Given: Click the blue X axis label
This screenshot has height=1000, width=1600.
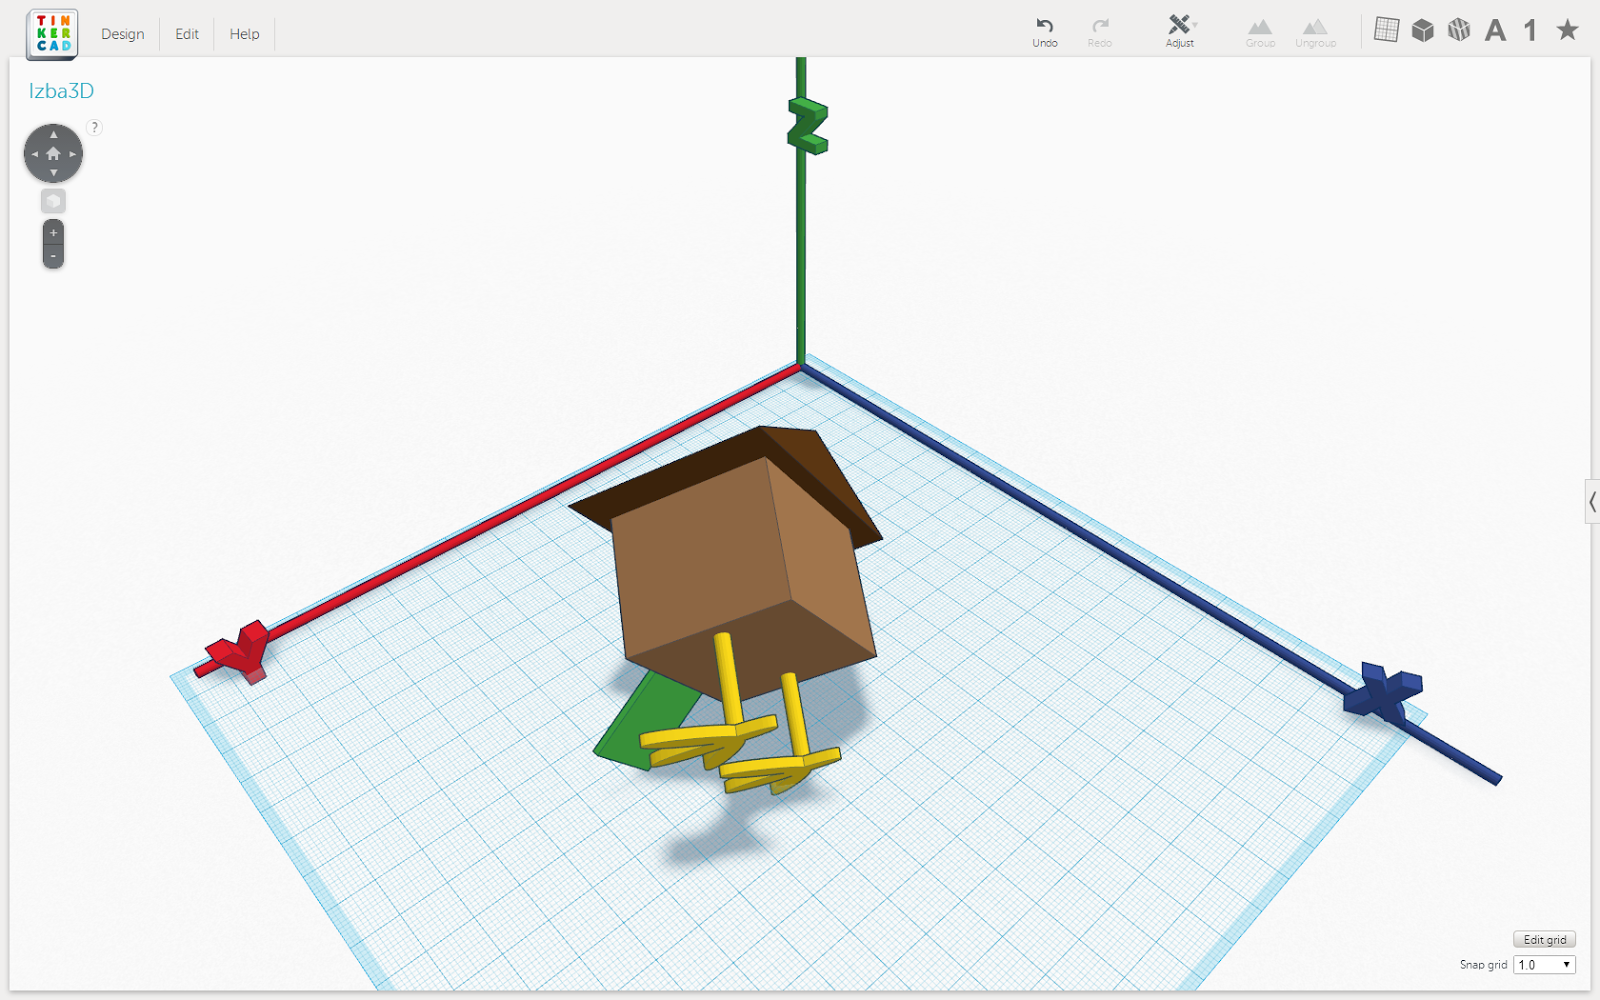Looking at the screenshot, I should [1382, 691].
